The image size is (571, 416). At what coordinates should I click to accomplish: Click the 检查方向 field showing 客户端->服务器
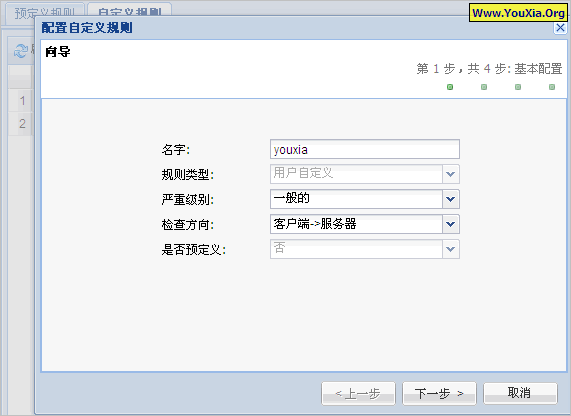coord(357,224)
